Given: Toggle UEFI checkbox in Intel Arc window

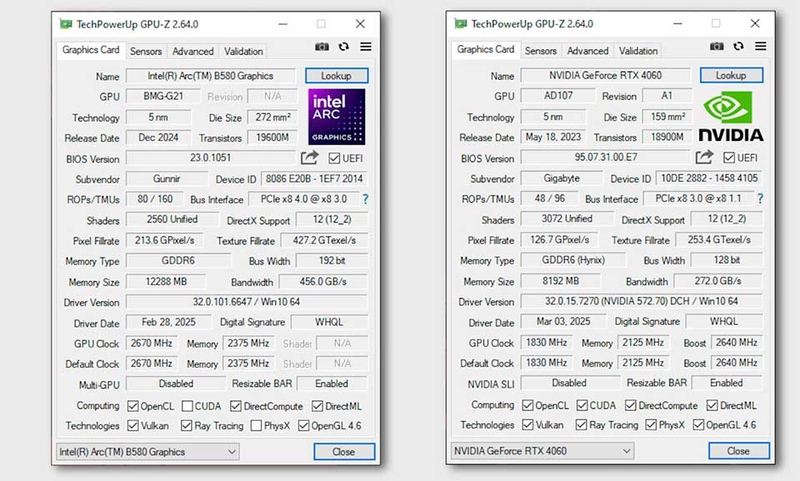Looking at the screenshot, I should point(334,159).
